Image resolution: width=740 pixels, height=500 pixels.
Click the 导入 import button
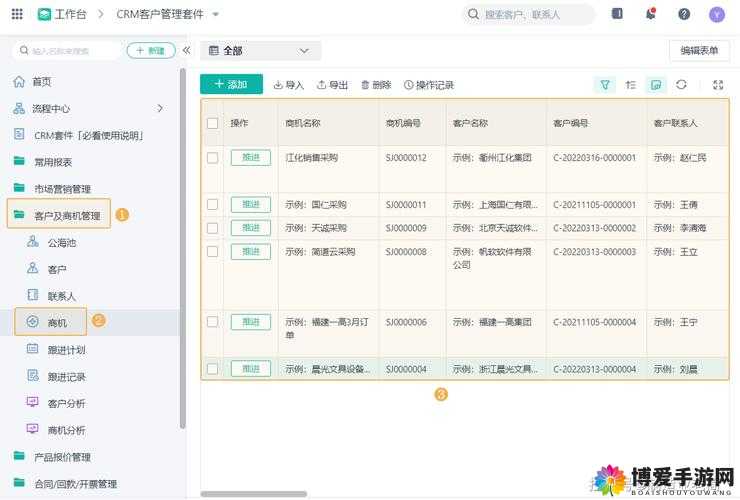tap(289, 85)
